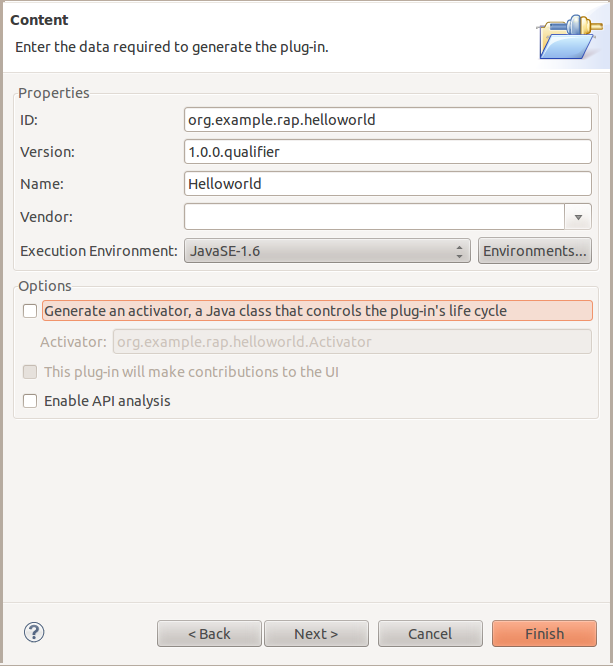Toggle the plug-in UI contributions checkbox
Image resolution: width=613 pixels, height=666 pixels.
coord(30,372)
